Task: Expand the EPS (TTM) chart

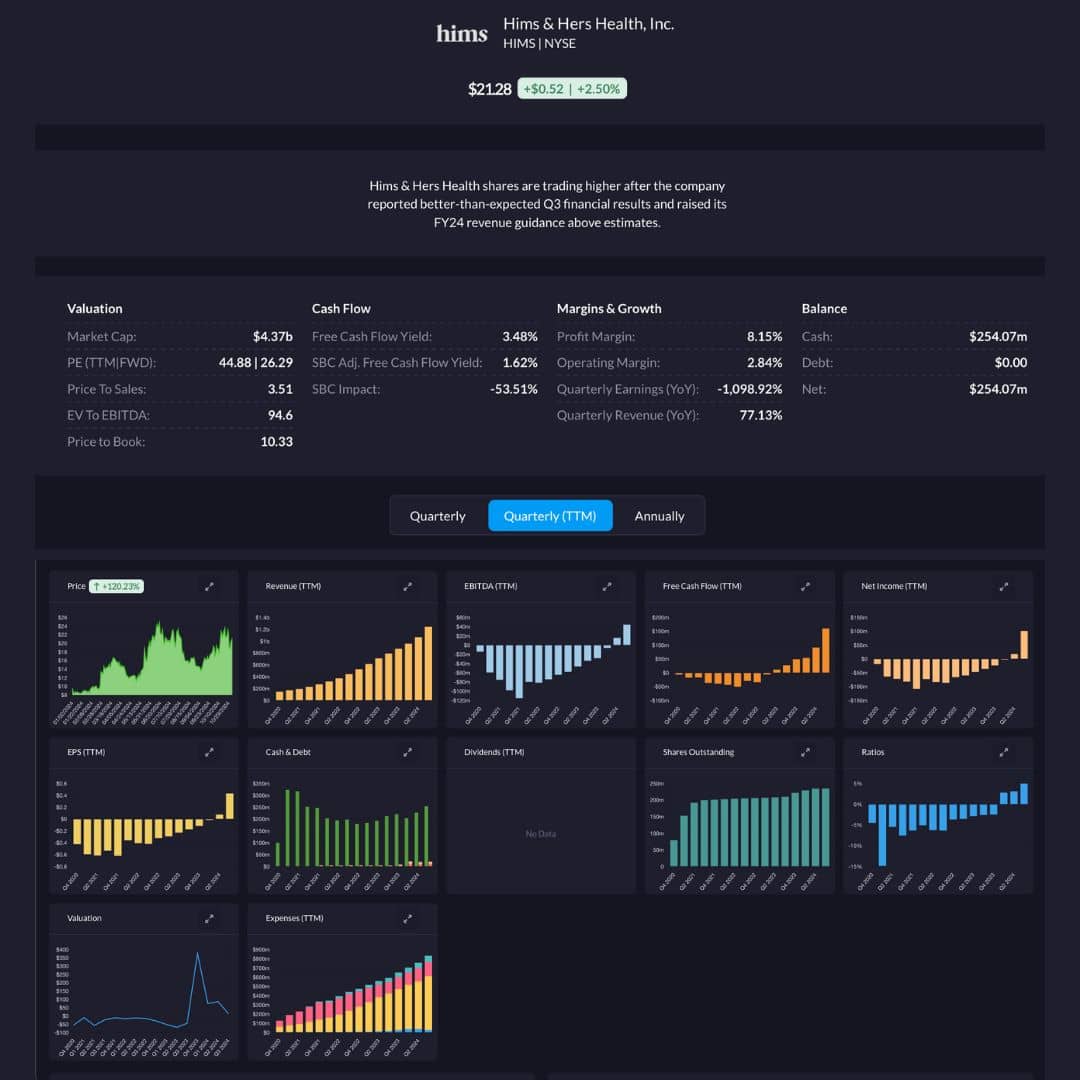Action: pyautogui.click(x=209, y=752)
